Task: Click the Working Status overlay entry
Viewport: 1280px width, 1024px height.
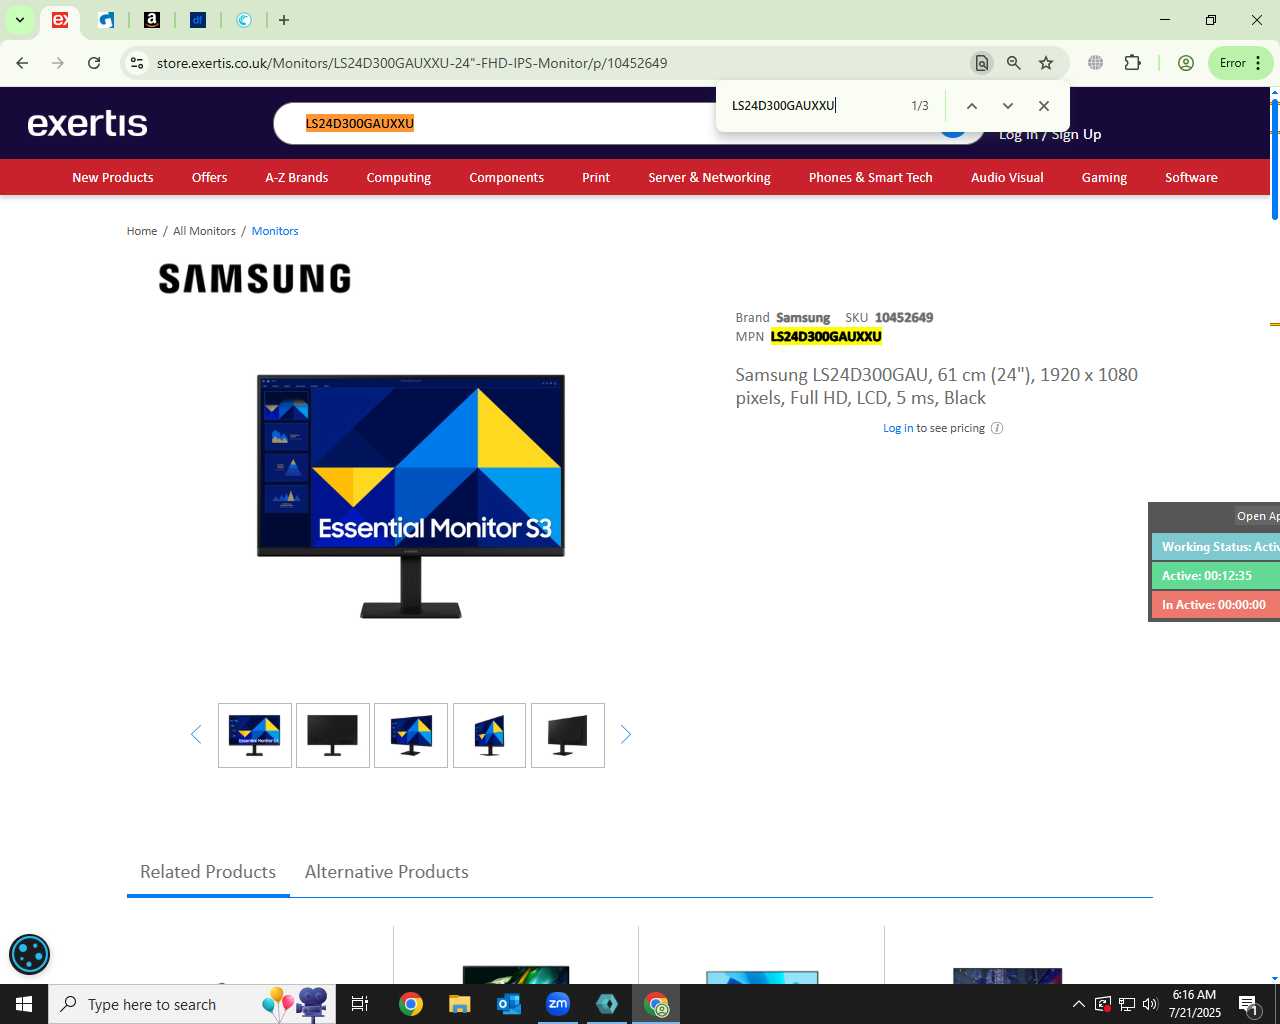Action: point(1216,547)
